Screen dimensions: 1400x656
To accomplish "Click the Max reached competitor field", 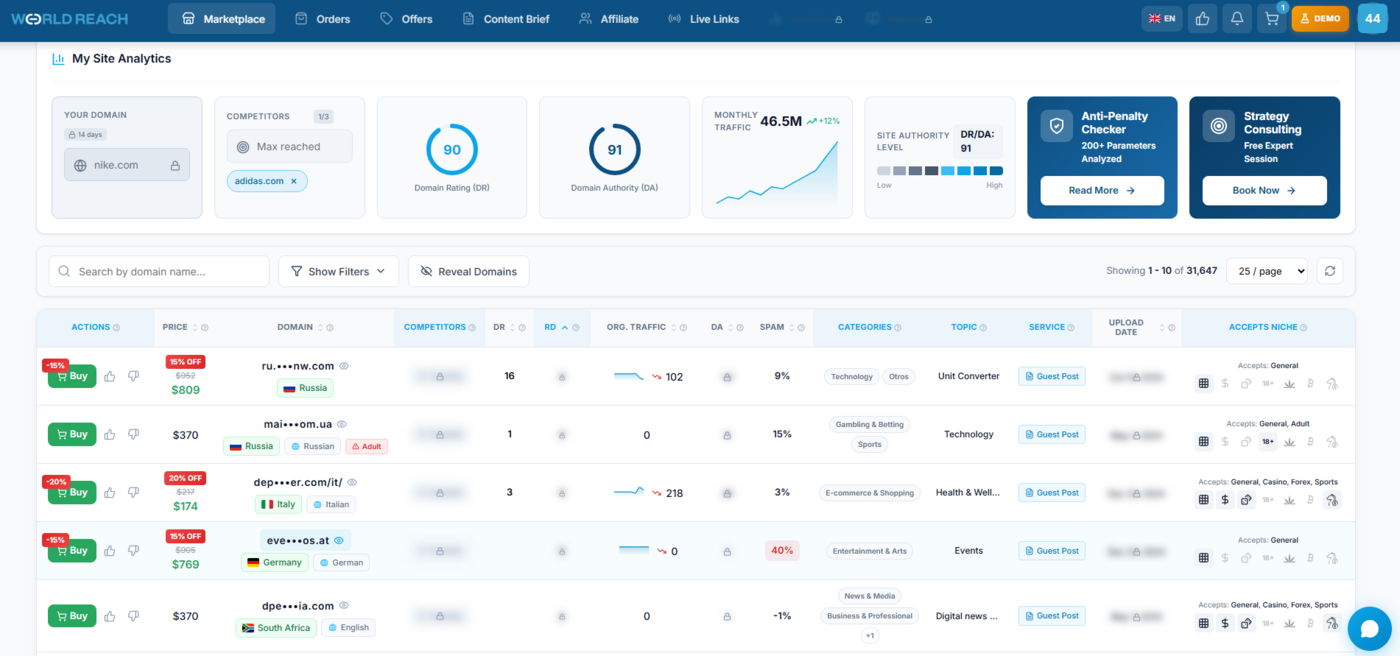I will pos(289,146).
